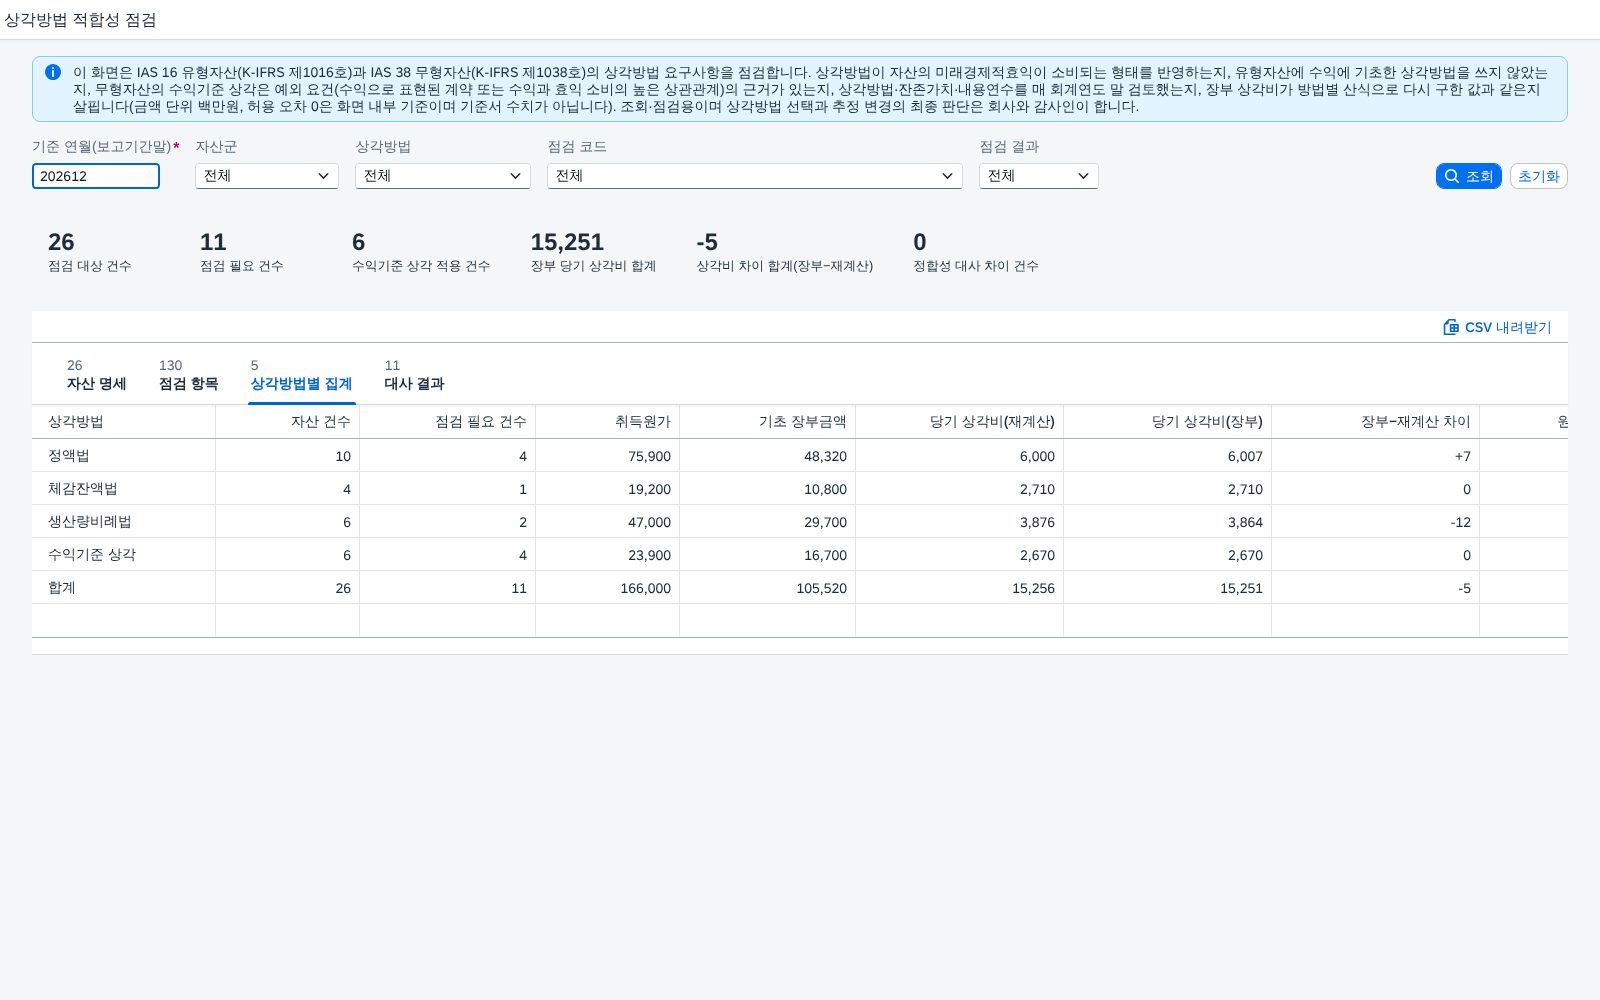Click the CSV 내려받기 link
This screenshot has width=1600, height=1000.
click(1497, 327)
